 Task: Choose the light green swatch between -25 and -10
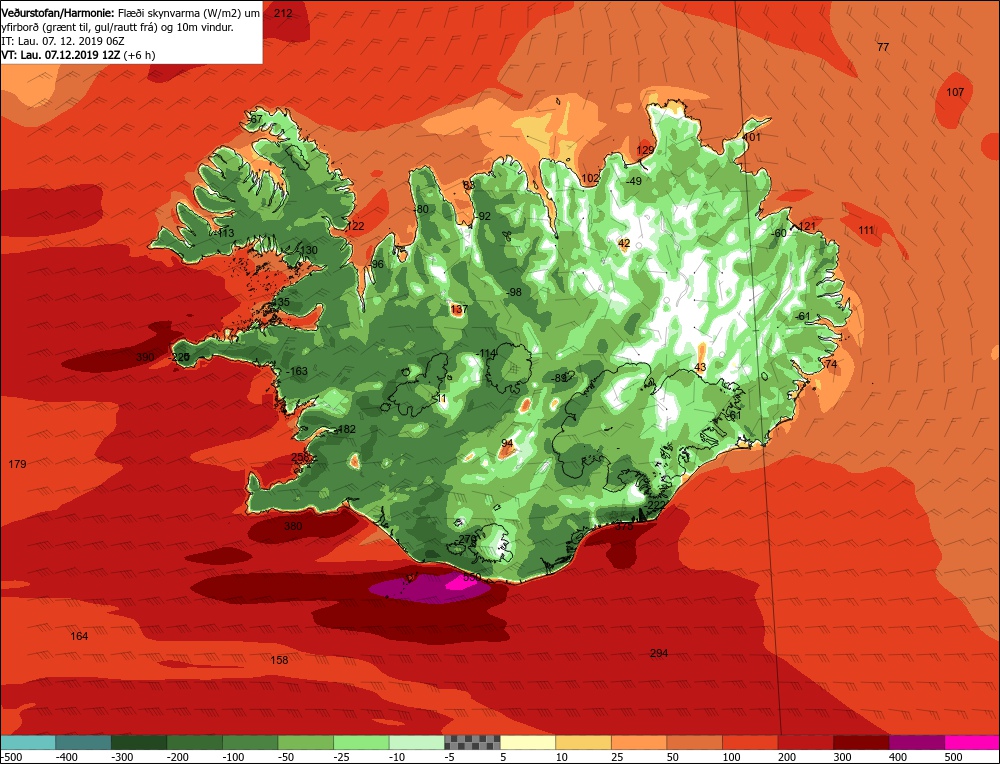point(361,742)
